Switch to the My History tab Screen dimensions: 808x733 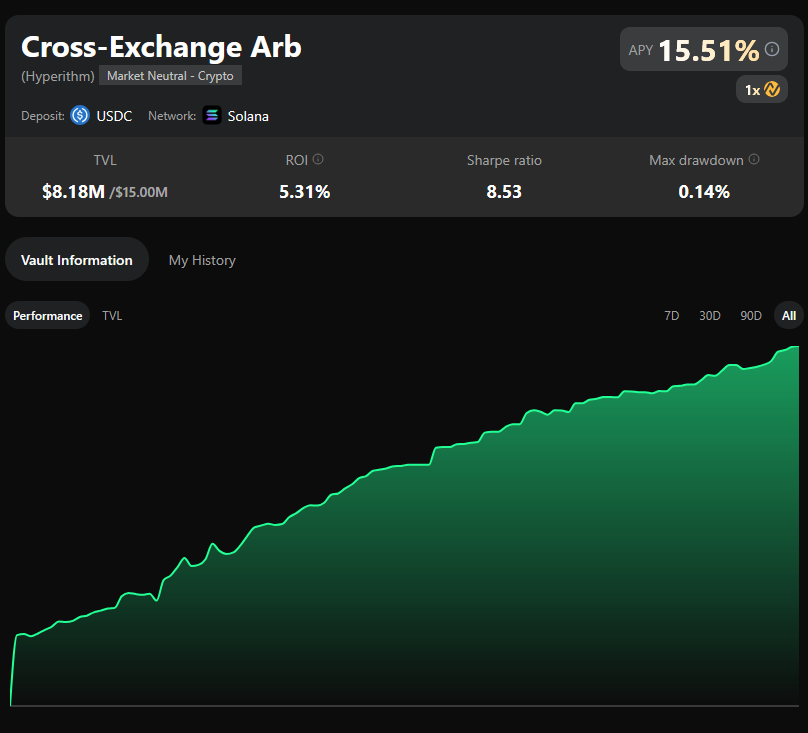tap(202, 260)
